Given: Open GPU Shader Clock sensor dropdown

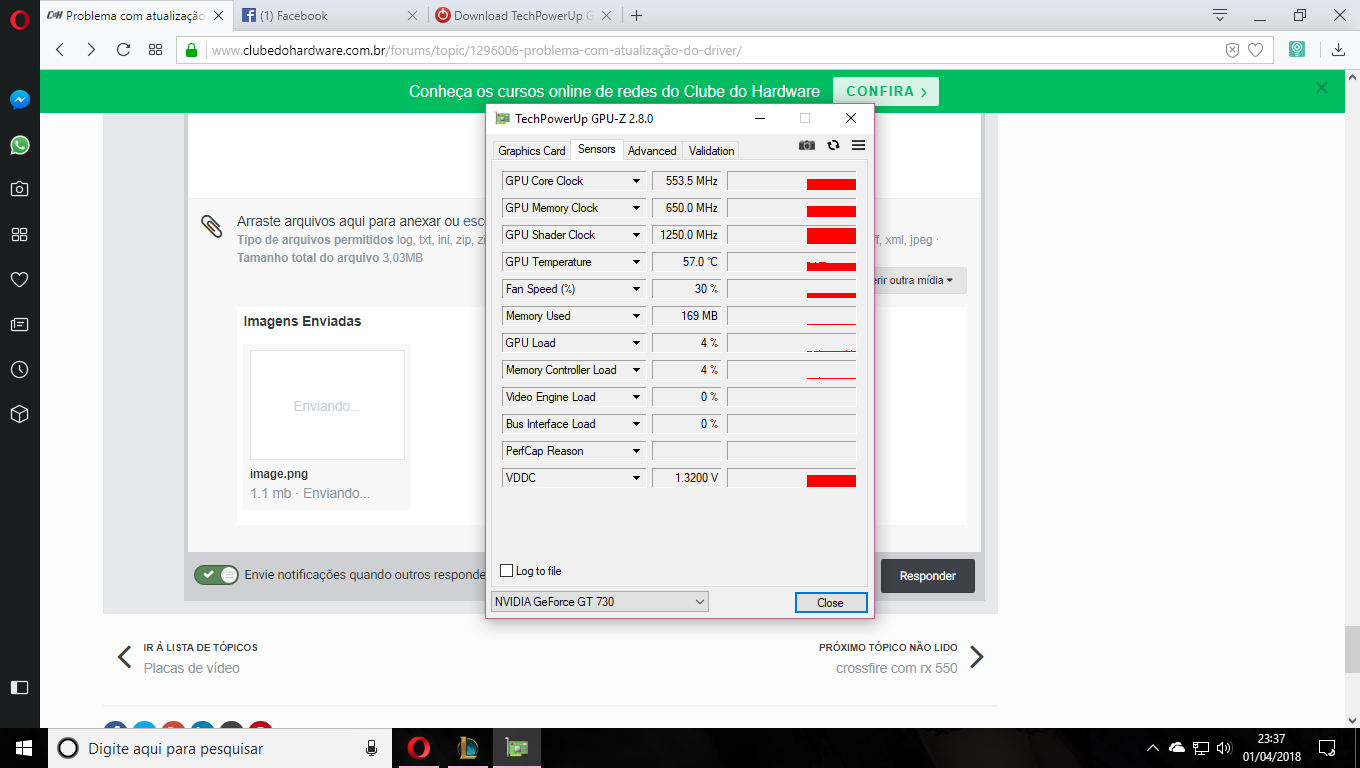Looking at the screenshot, I should click(636, 235).
